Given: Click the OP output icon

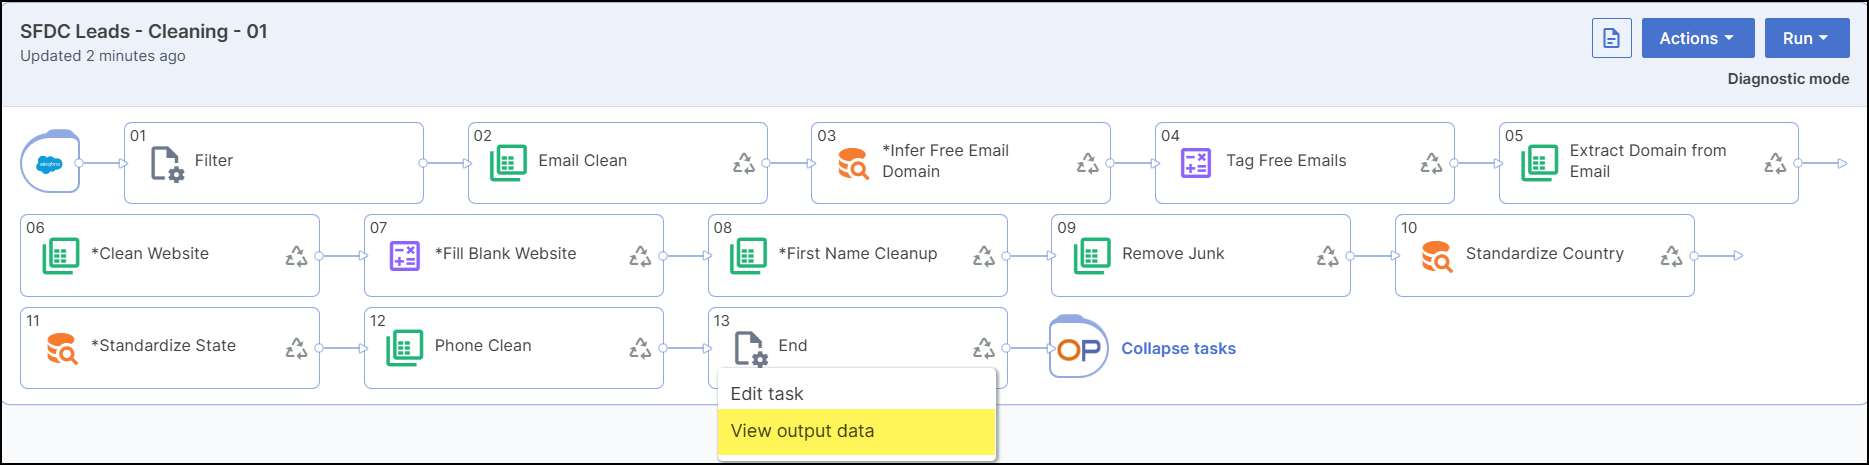Looking at the screenshot, I should pyautogui.click(x=1078, y=348).
